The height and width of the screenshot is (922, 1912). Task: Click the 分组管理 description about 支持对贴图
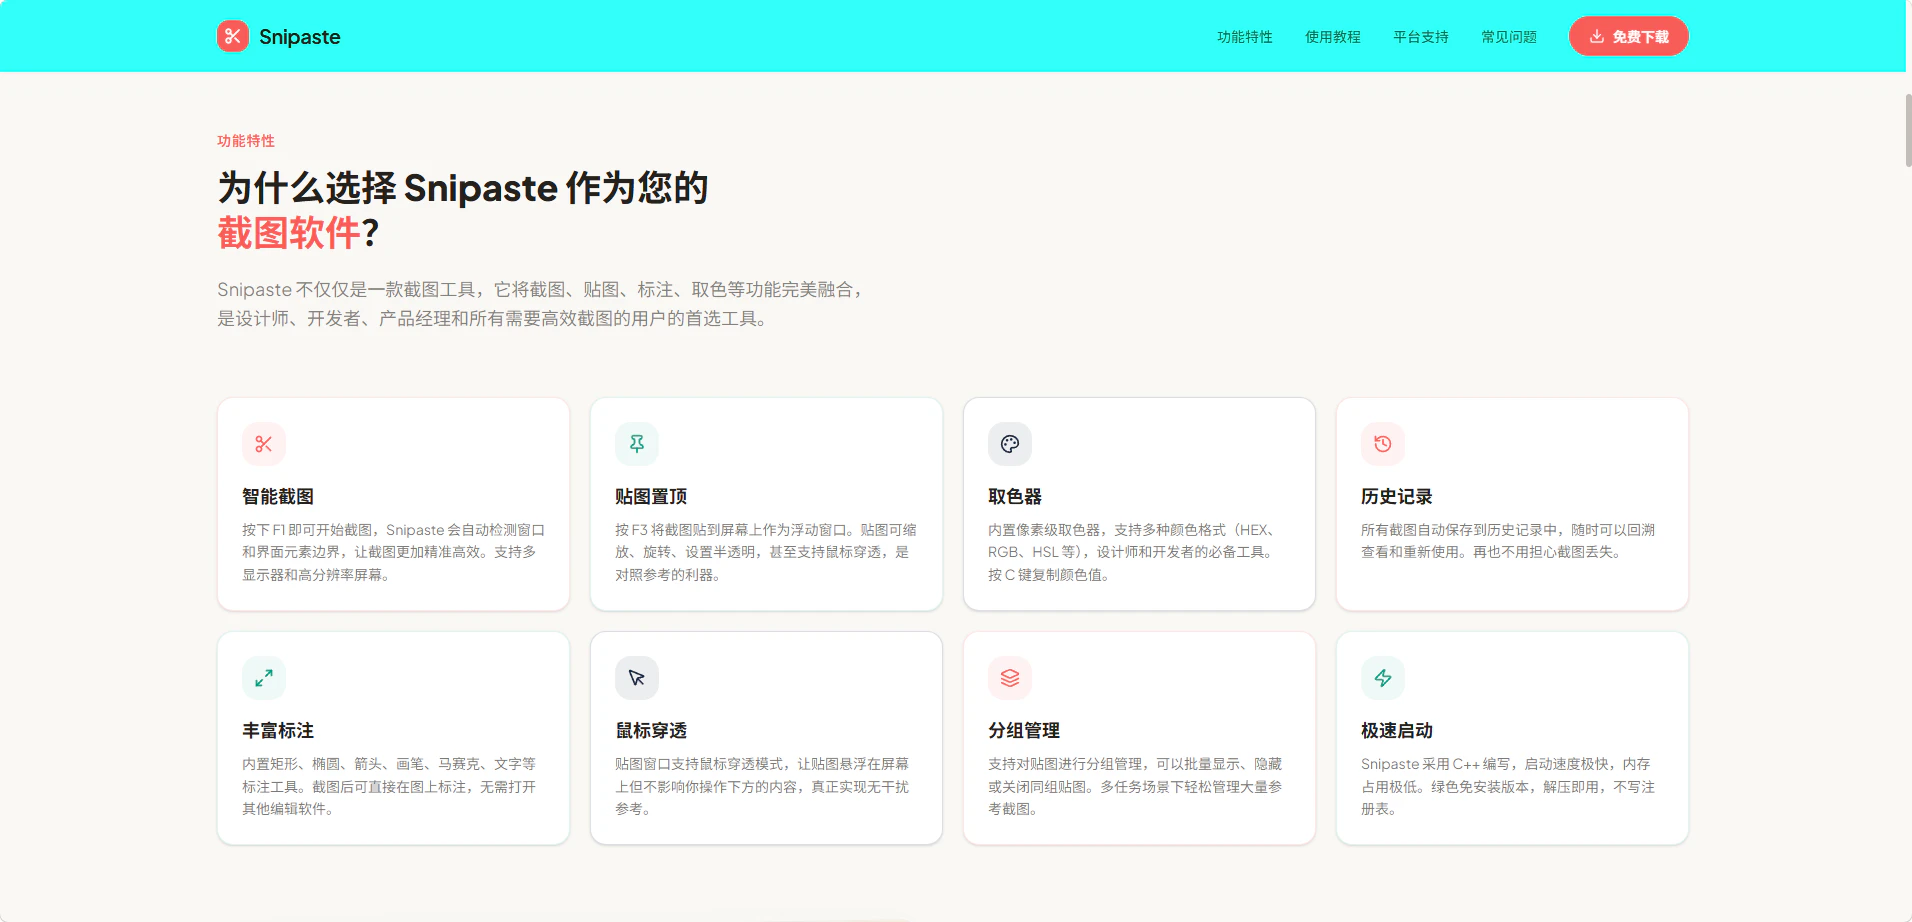(1135, 786)
